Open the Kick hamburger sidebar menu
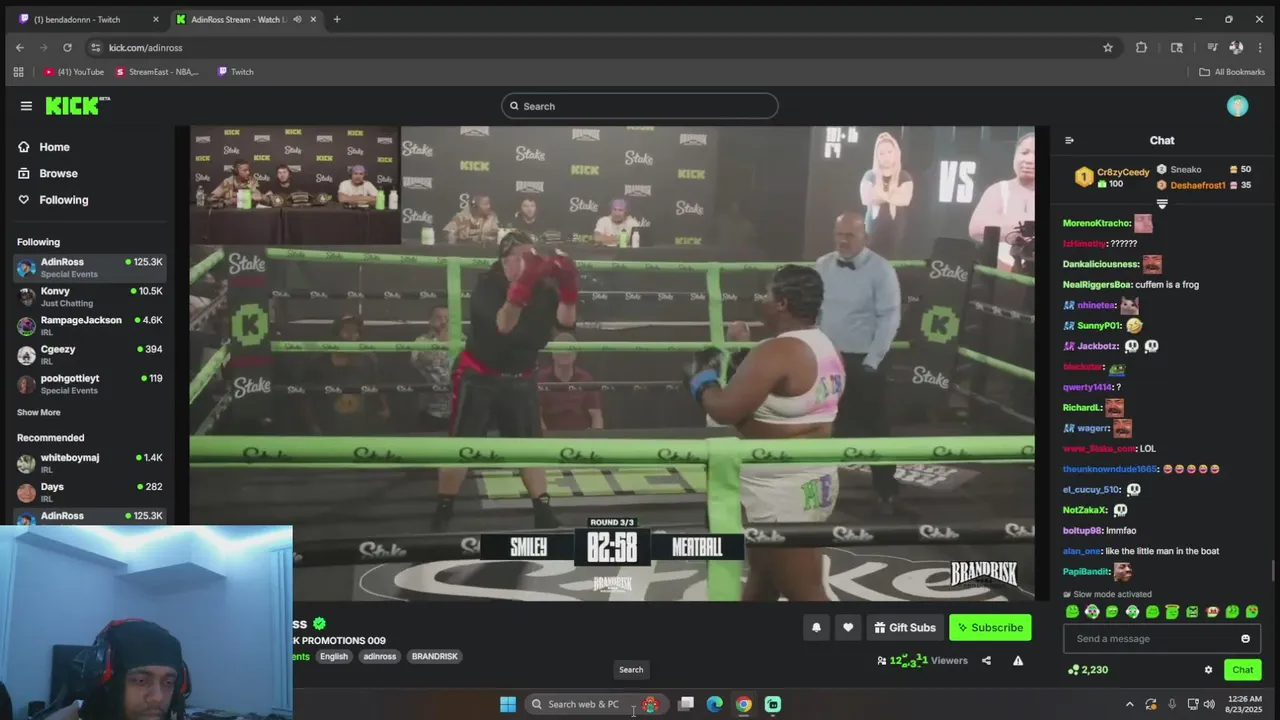 coord(26,106)
